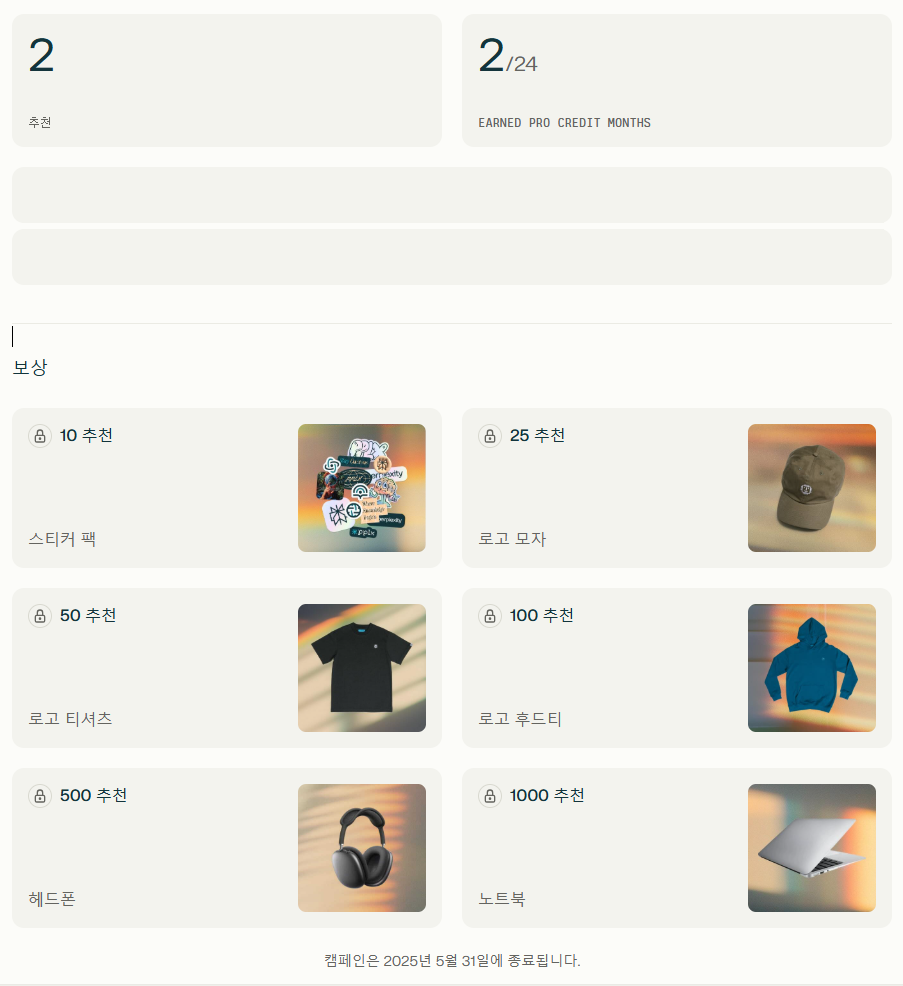The image size is (903, 986).
Task: Click the 추천 count card showing 2
Action: point(227,80)
